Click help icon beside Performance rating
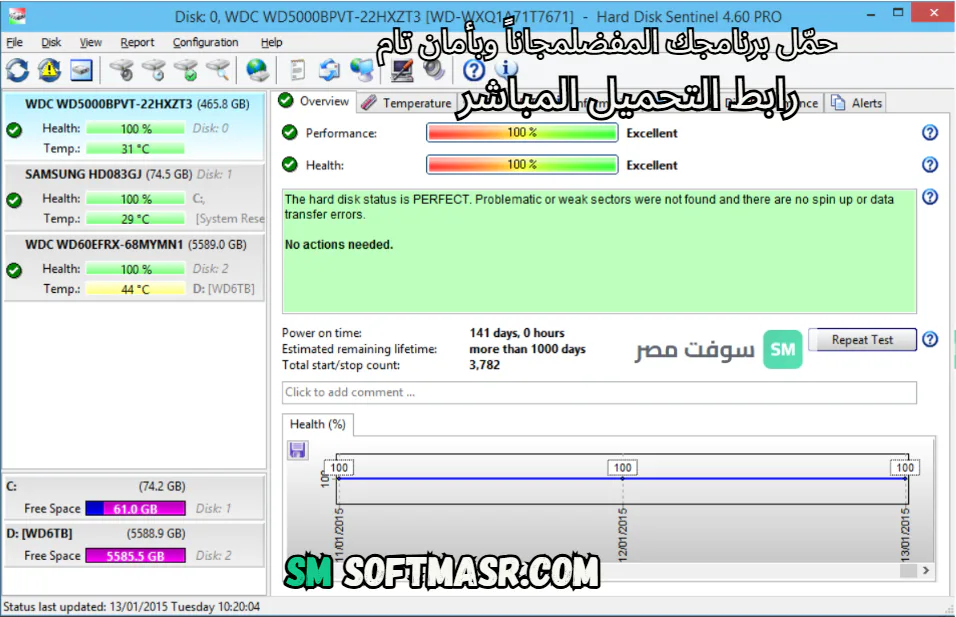The width and height of the screenshot is (956, 617). point(930,132)
